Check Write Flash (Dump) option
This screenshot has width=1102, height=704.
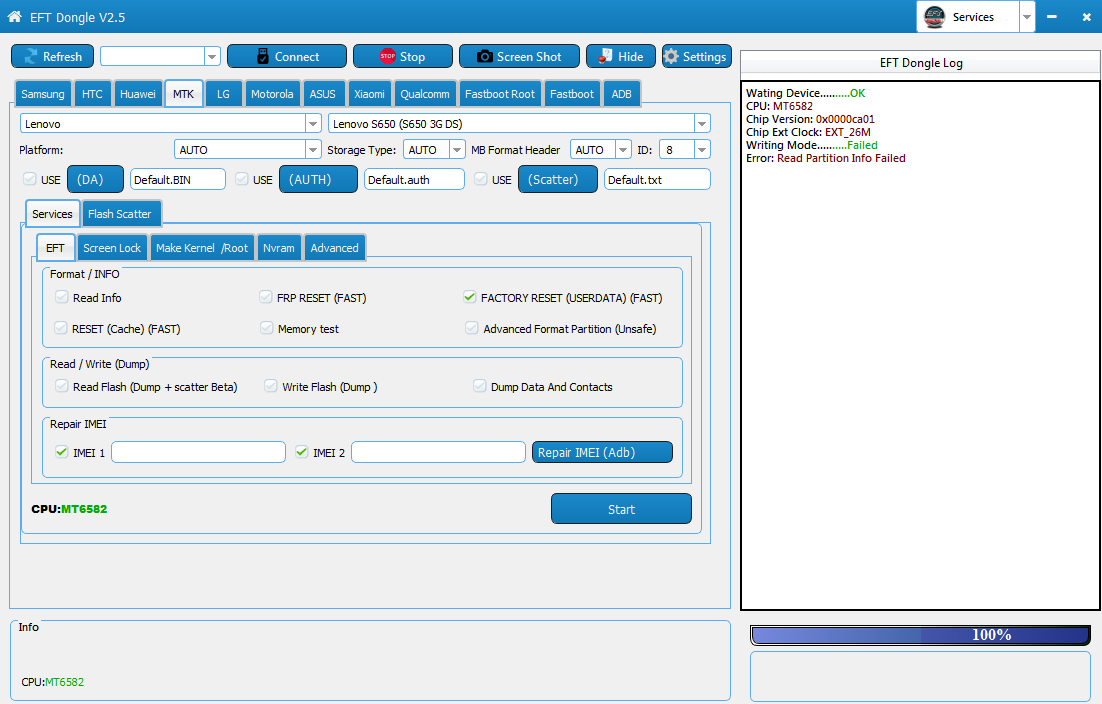pyautogui.click(x=271, y=386)
